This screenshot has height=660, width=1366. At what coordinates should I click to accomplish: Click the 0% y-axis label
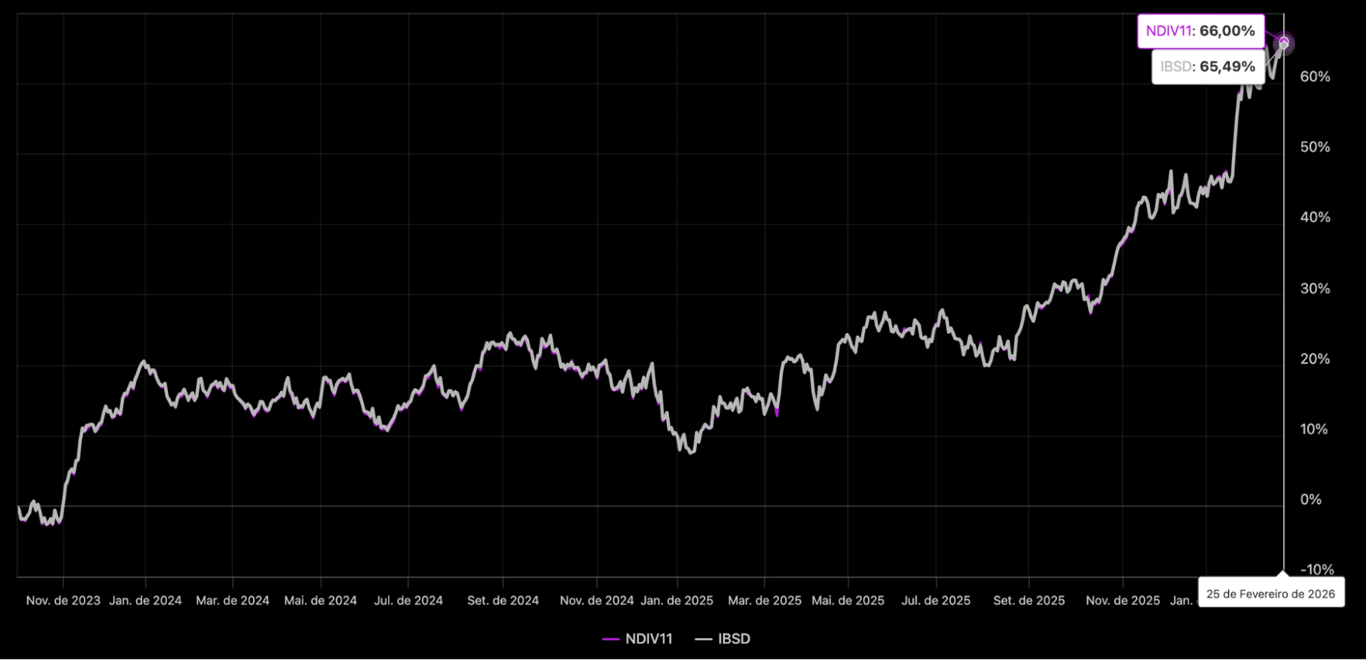pos(1310,499)
